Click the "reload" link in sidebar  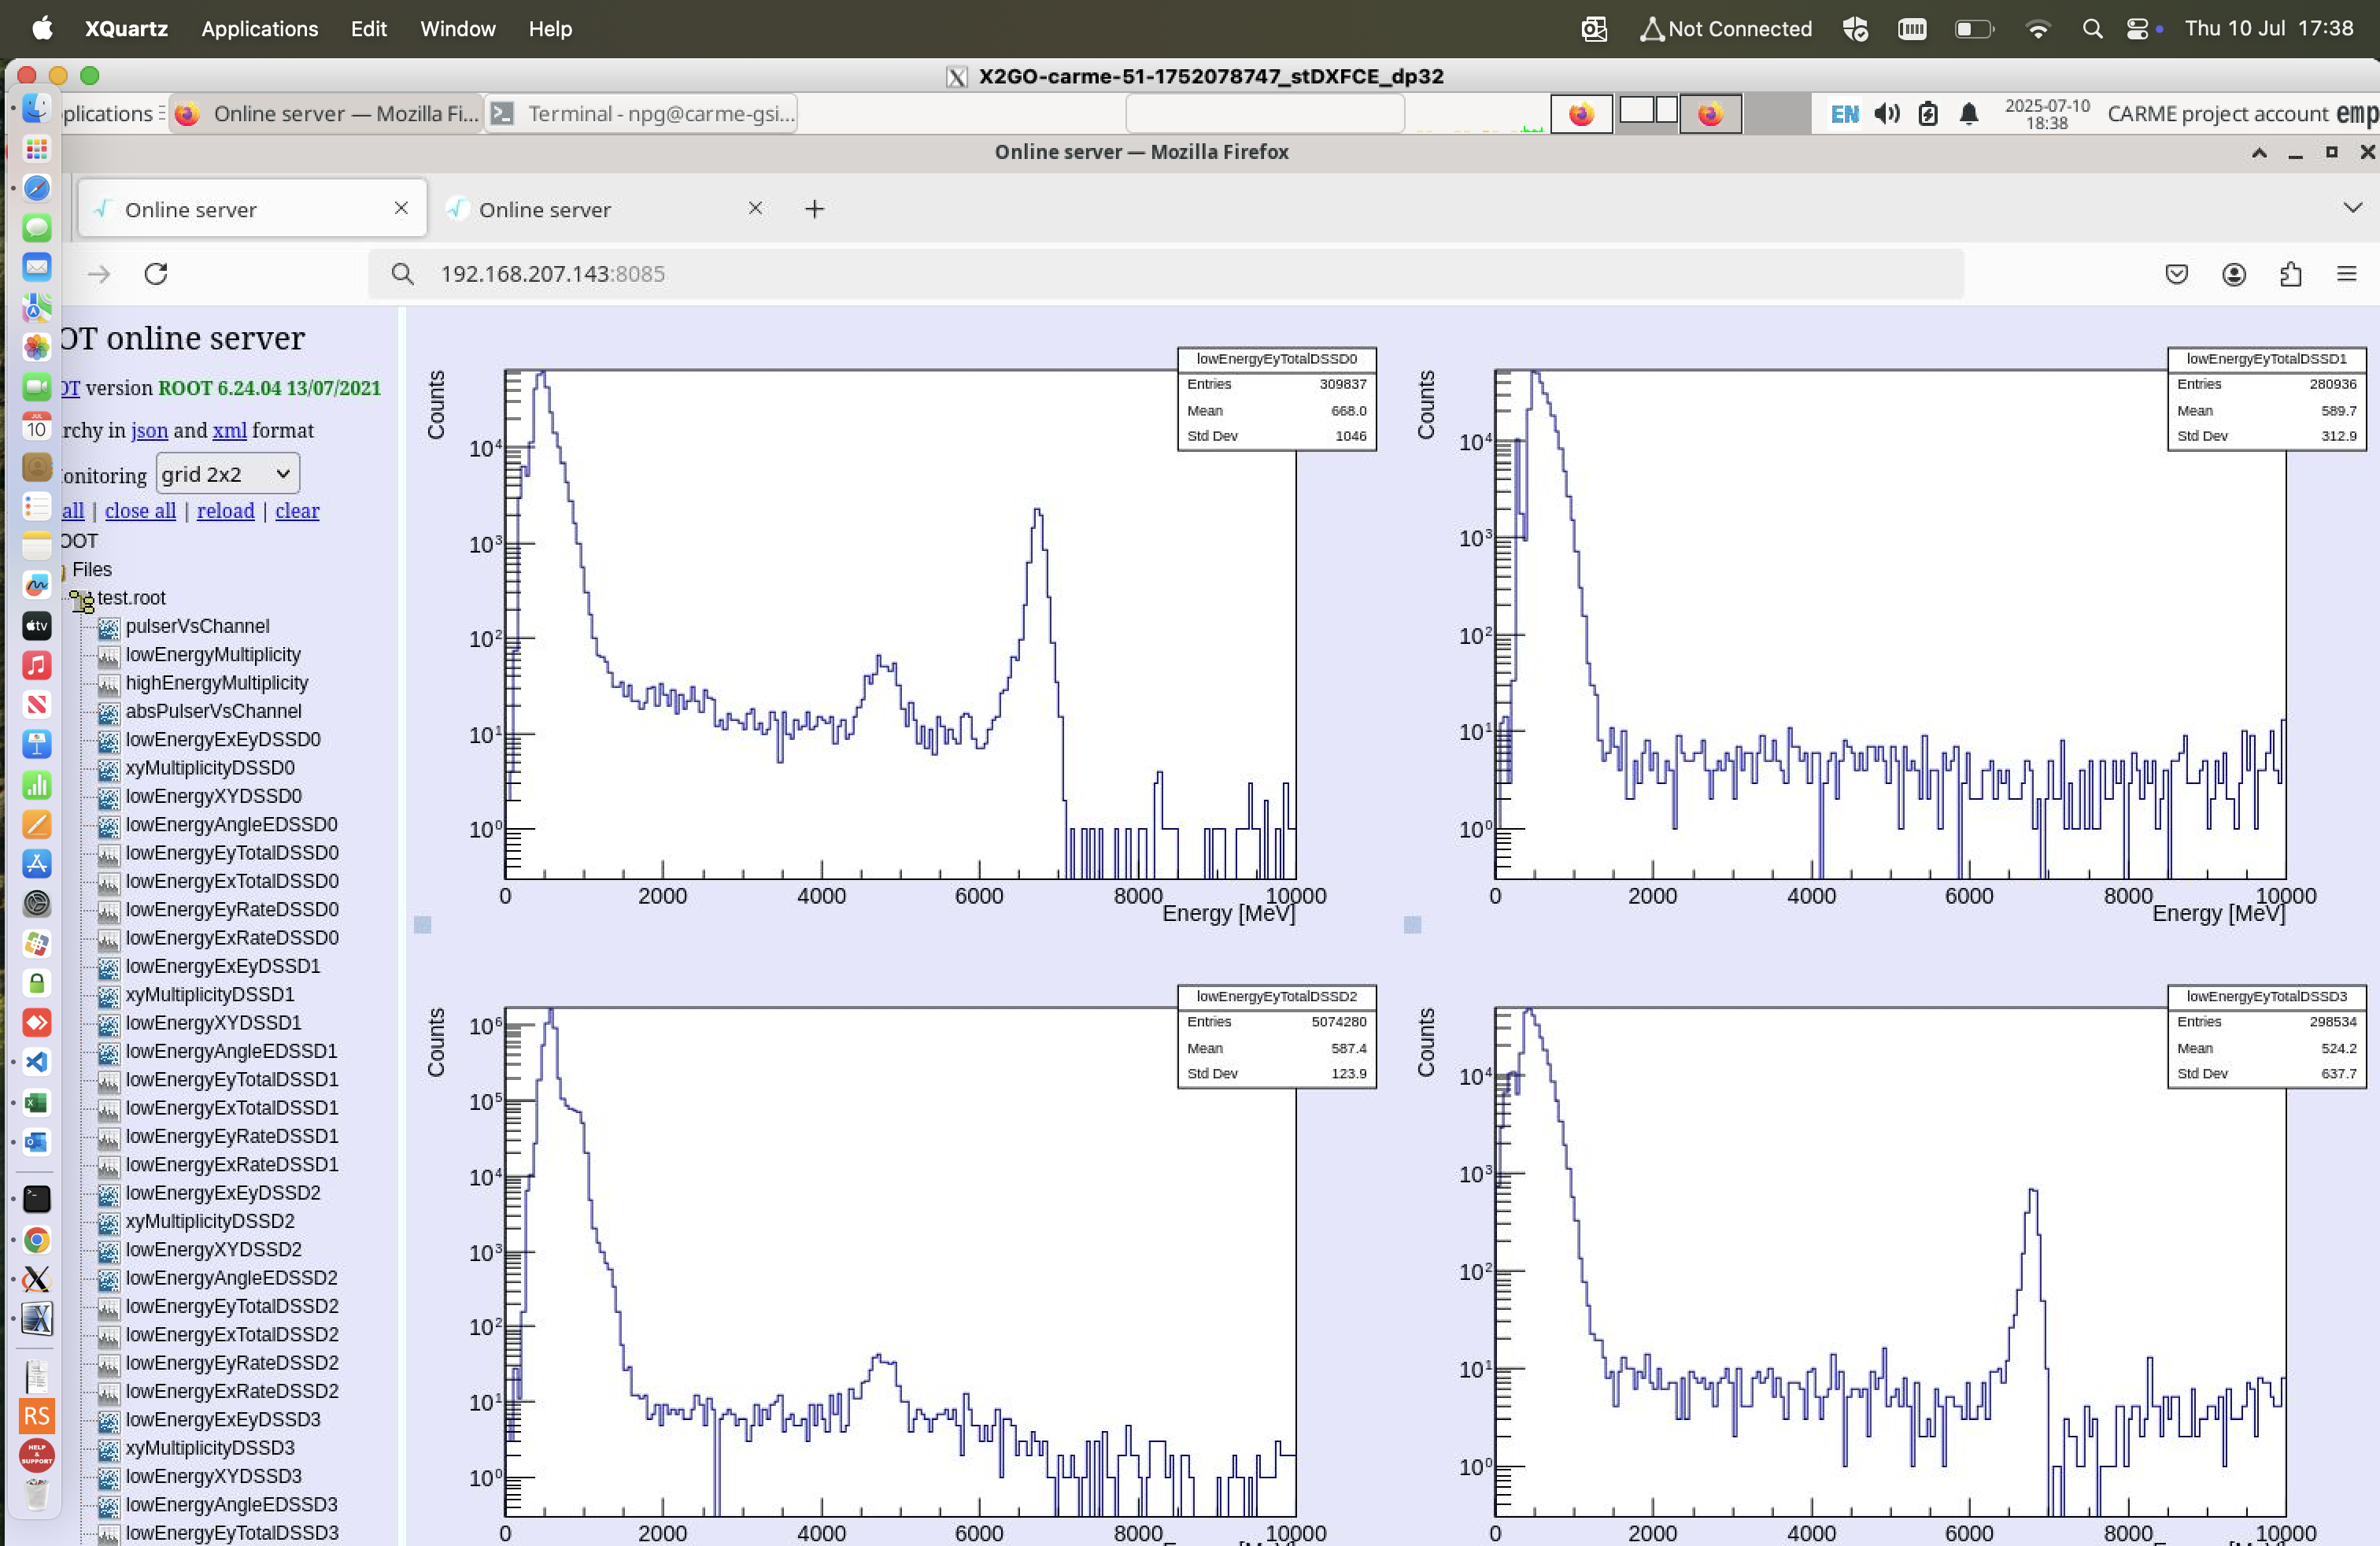coord(225,511)
